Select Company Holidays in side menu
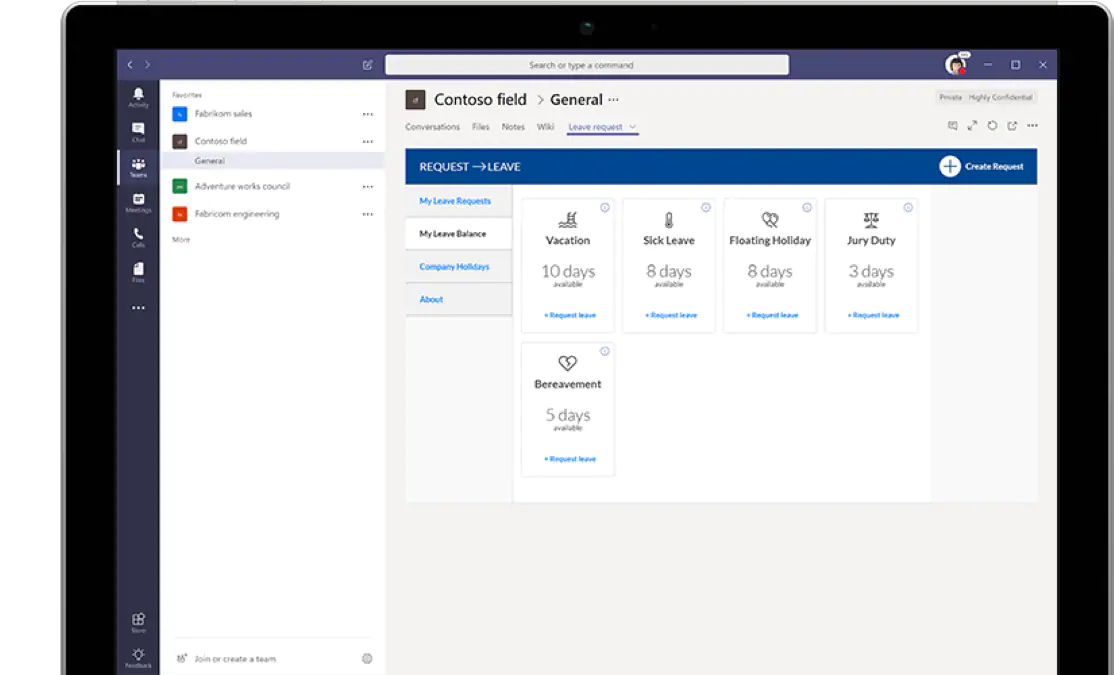The height and width of the screenshot is (675, 1114). tap(454, 267)
